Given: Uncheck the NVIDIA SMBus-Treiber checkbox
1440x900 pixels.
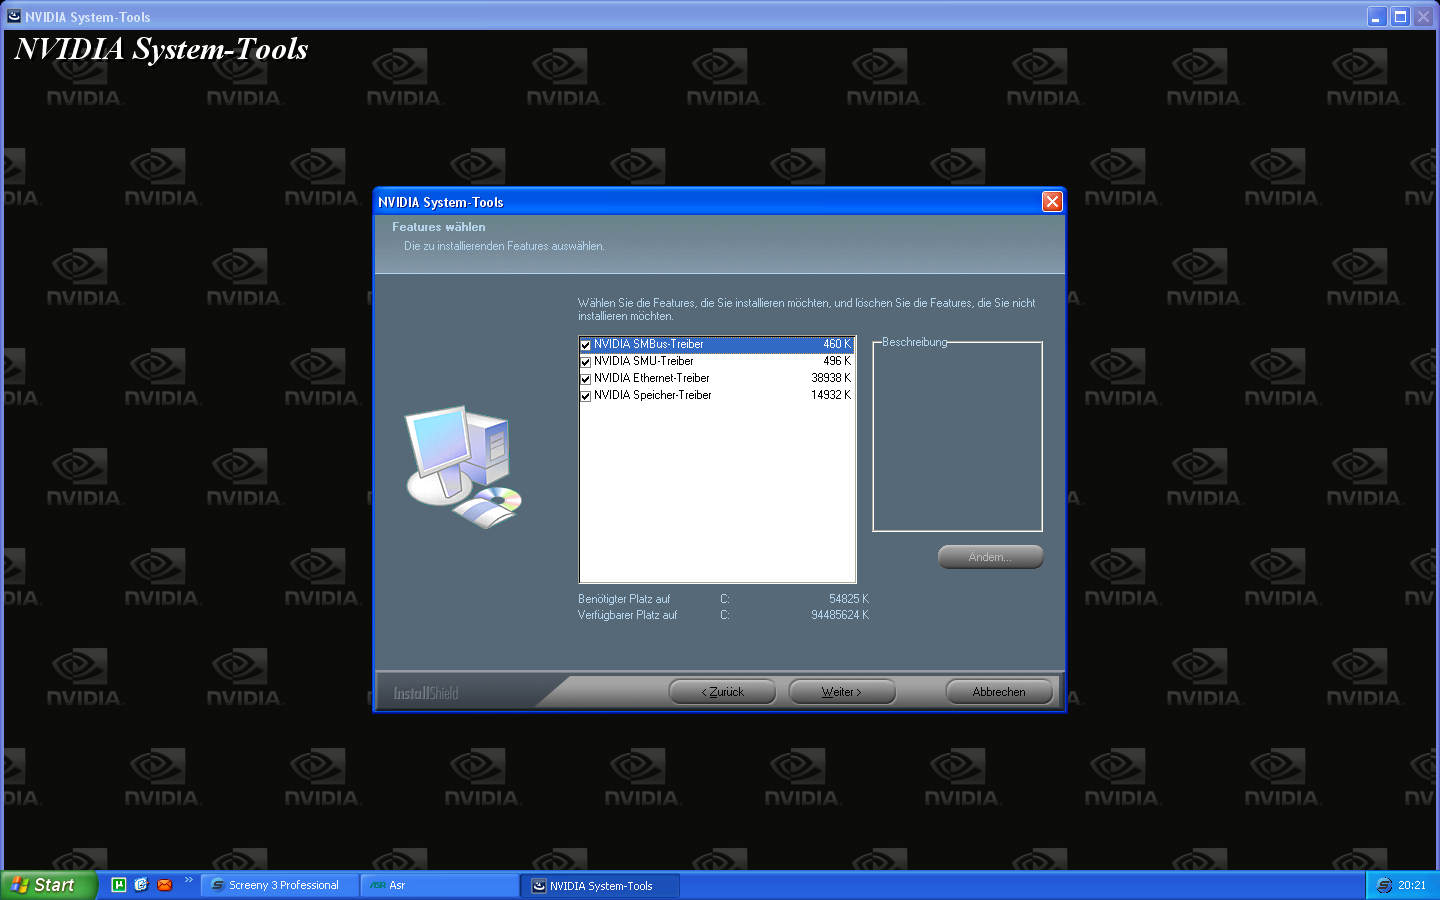Looking at the screenshot, I should 586,345.
